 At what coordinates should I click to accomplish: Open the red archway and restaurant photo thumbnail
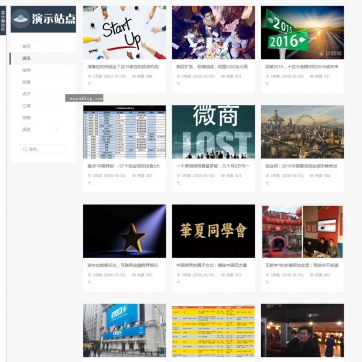302,231
